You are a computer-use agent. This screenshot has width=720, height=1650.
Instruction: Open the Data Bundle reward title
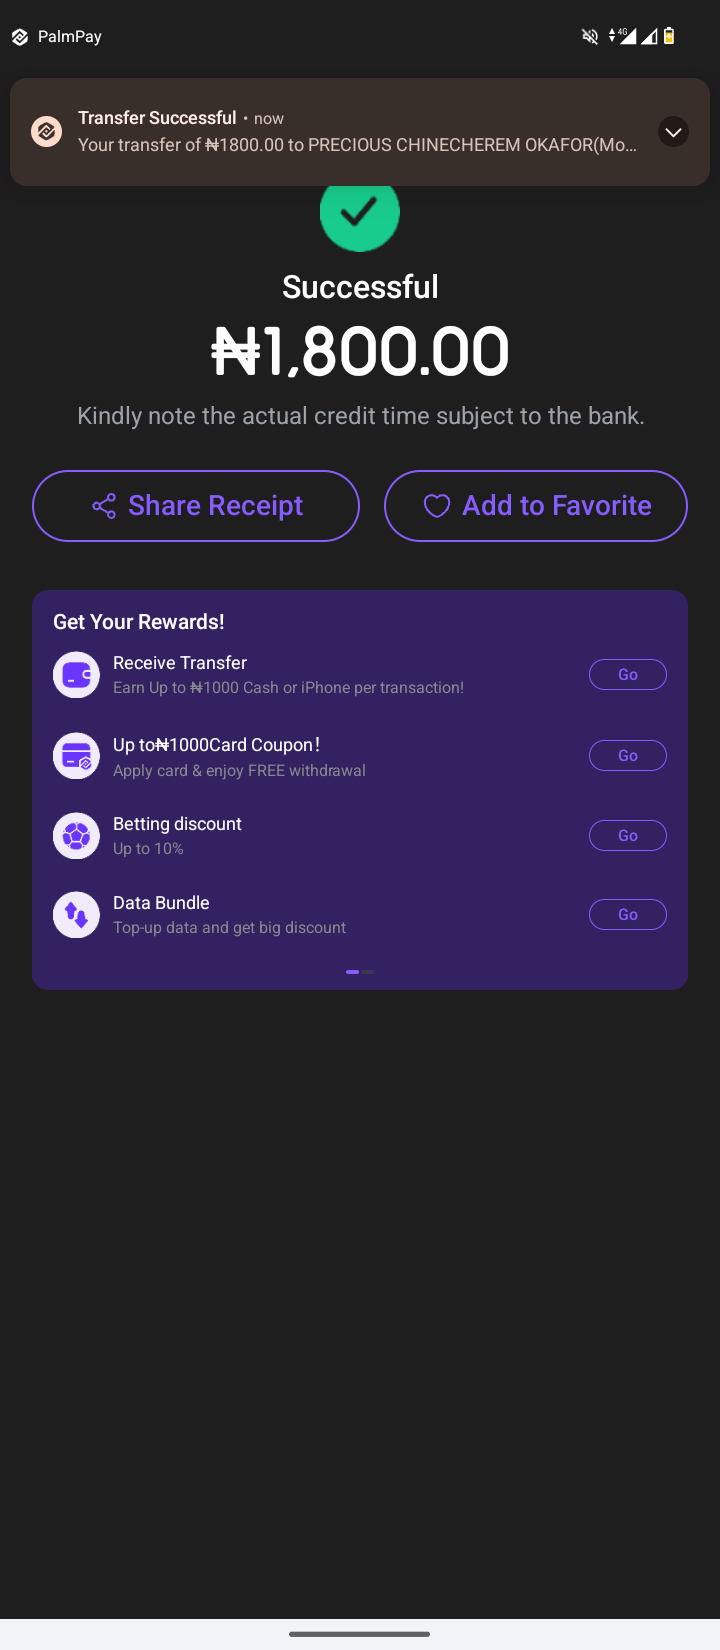(x=161, y=903)
